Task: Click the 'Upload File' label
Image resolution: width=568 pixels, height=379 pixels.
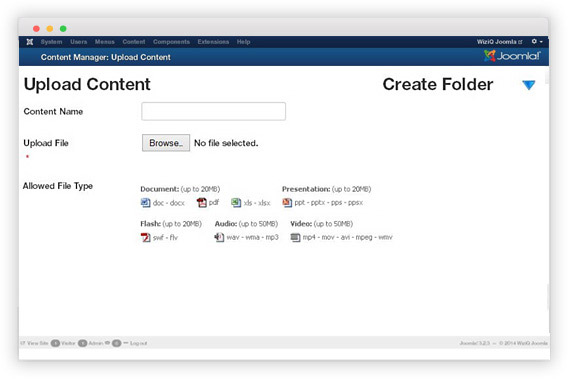Action: [46, 143]
